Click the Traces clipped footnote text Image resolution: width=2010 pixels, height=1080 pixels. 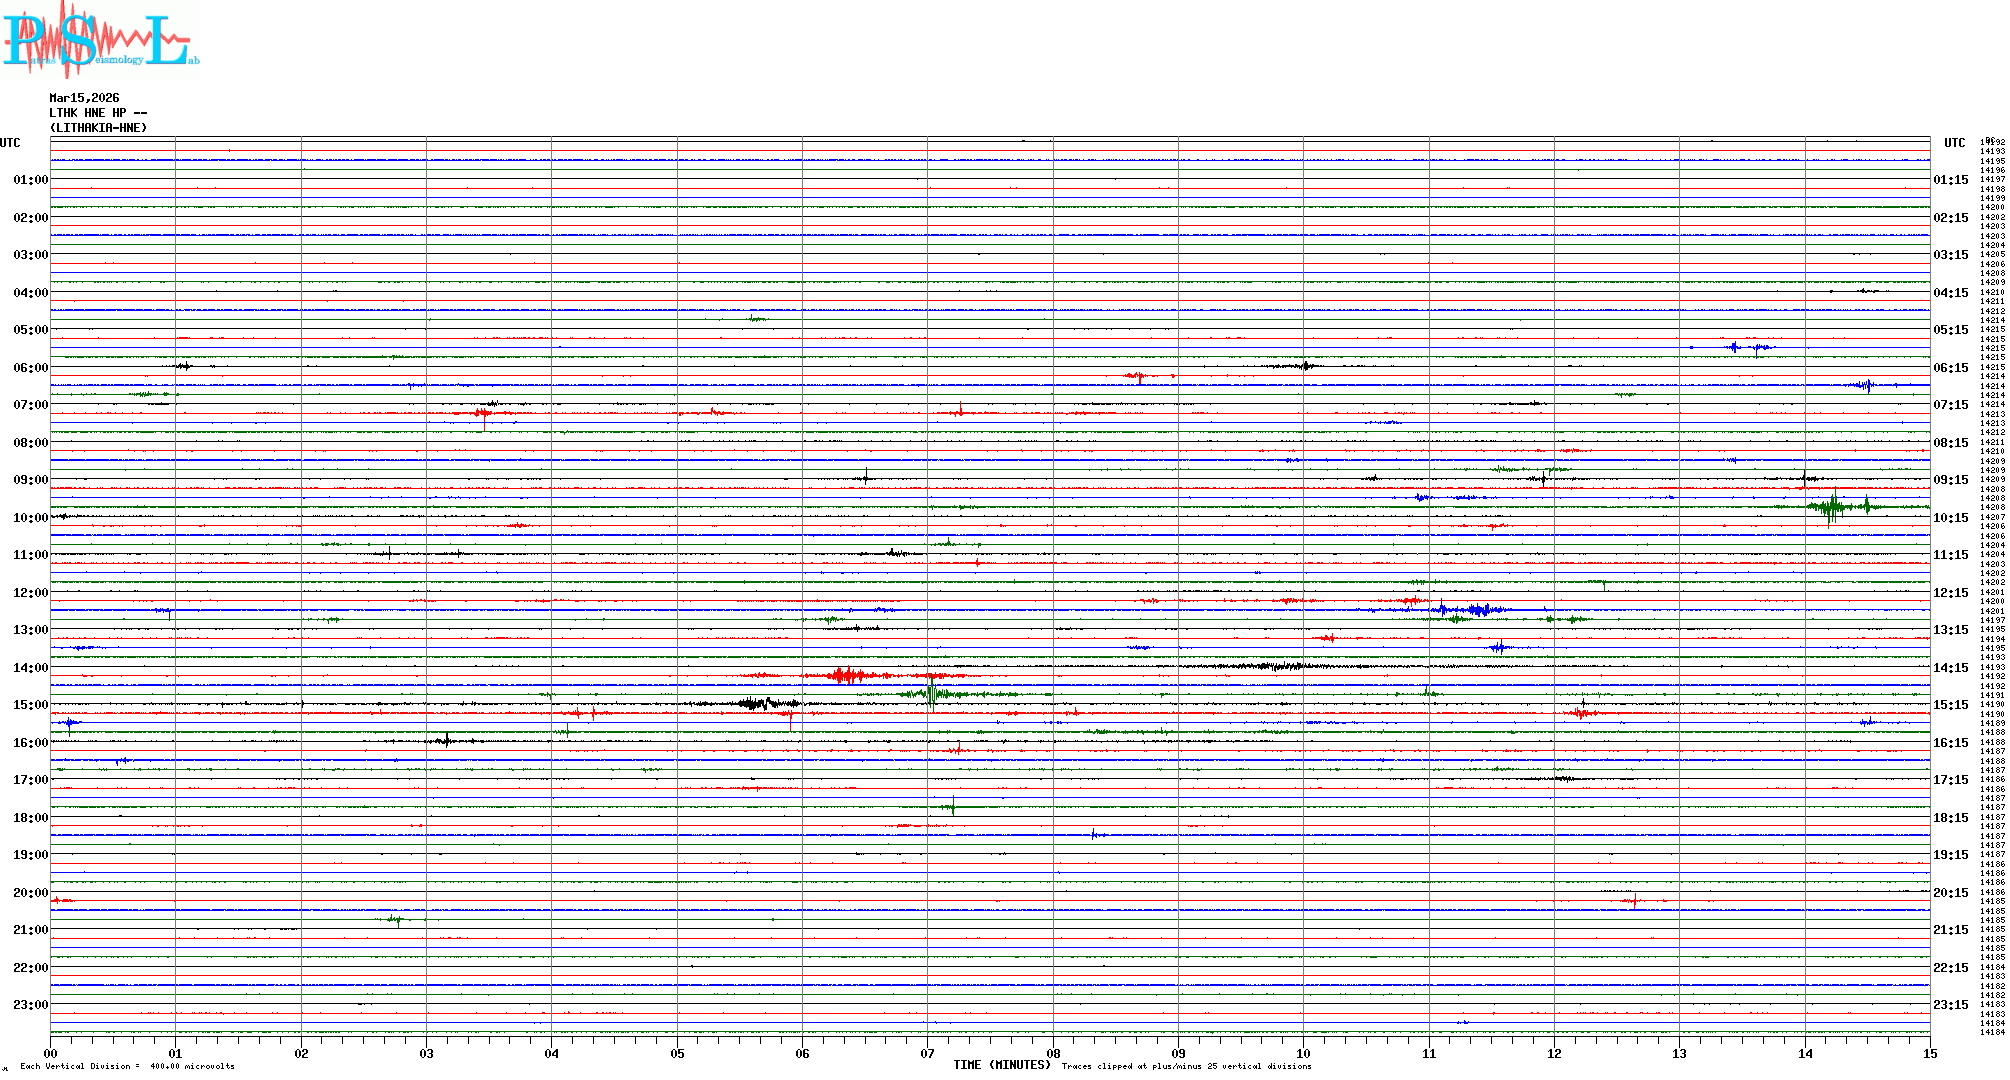(x=1186, y=1066)
